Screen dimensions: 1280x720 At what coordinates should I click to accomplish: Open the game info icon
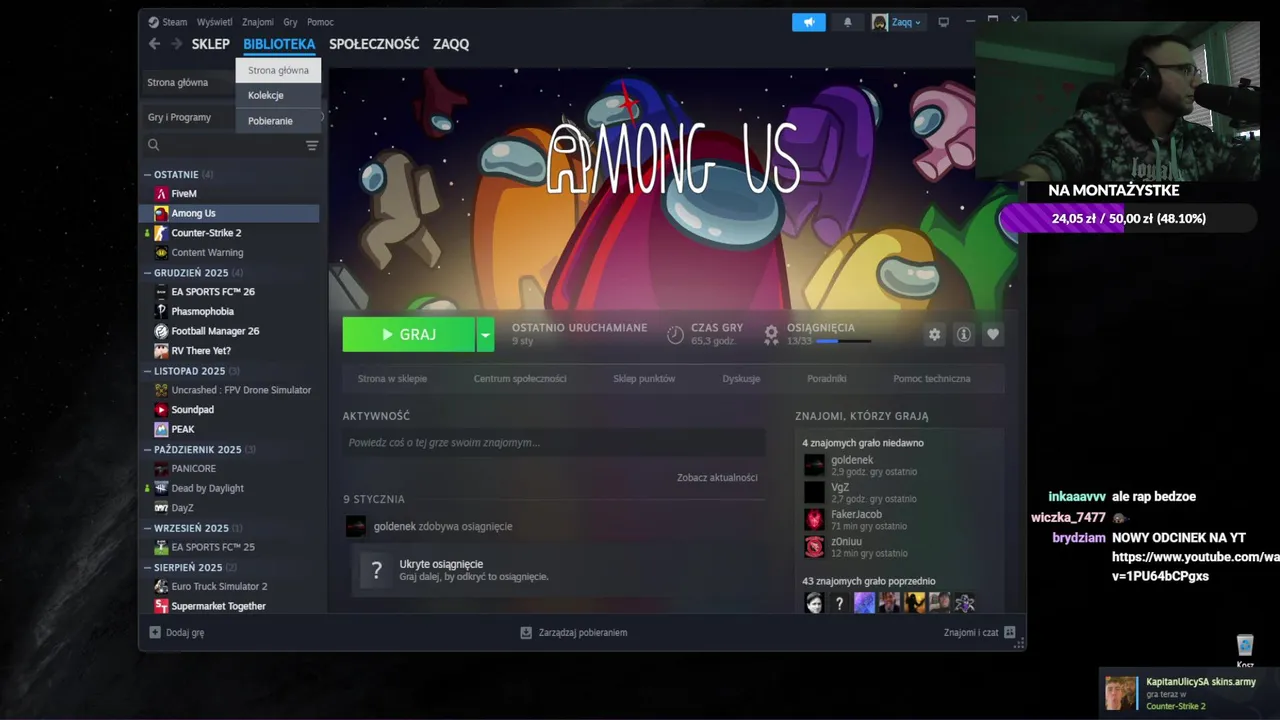point(963,335)
